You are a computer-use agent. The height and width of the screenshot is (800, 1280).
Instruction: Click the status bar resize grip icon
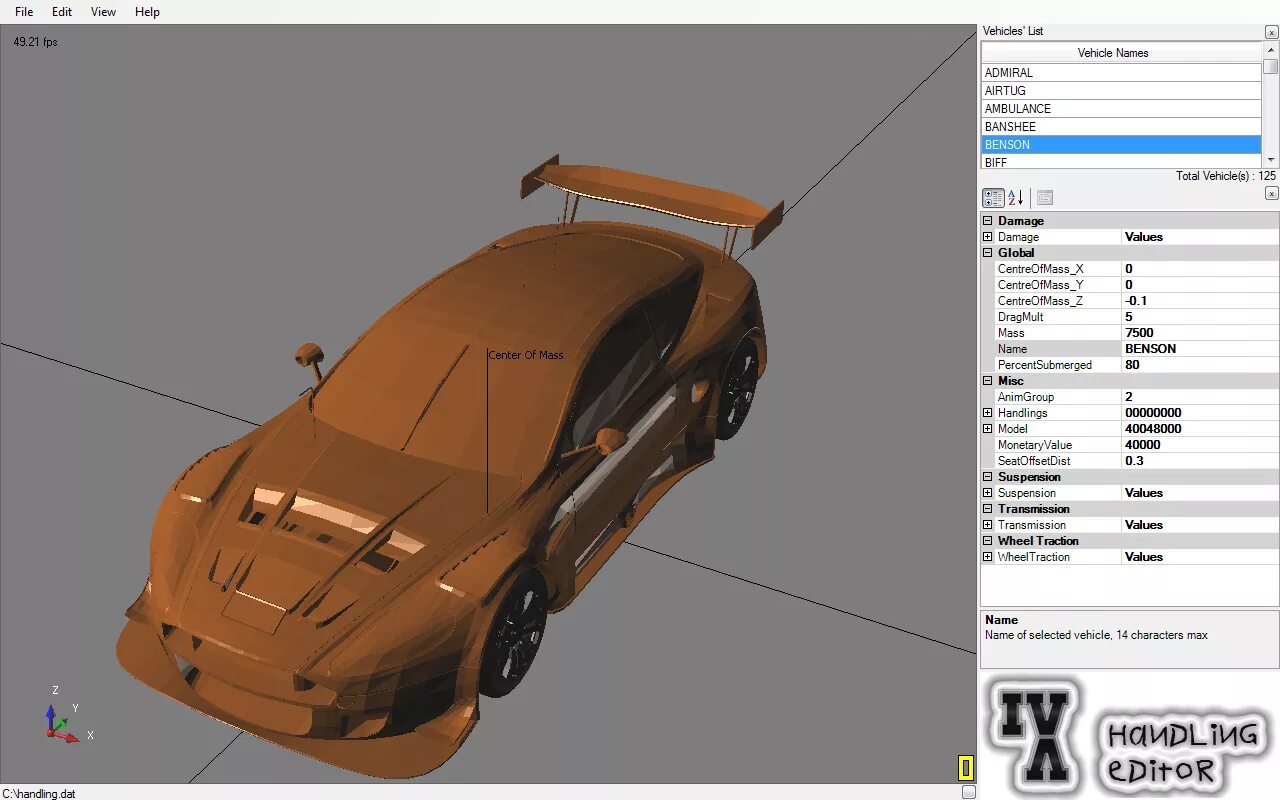968,792
